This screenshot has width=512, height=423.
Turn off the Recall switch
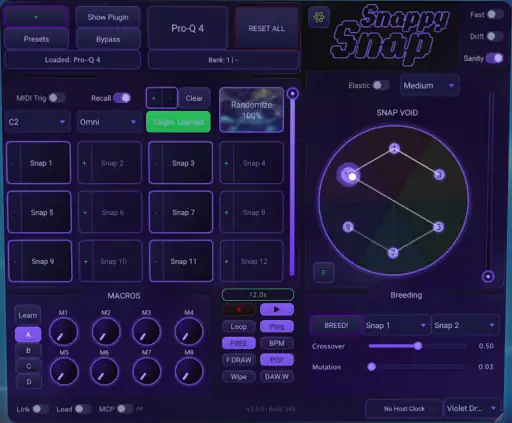click(x=122, y=98)
